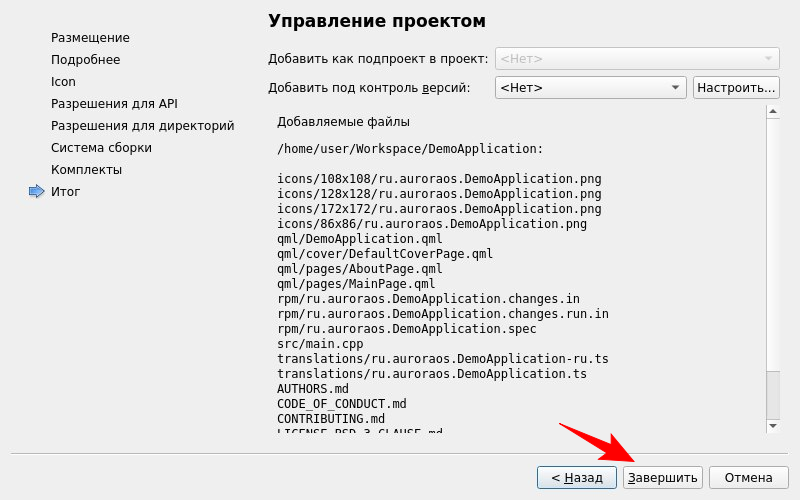
Task: Click the rpm DemoApplication.spec entry
Action: (x=407, y=329)
